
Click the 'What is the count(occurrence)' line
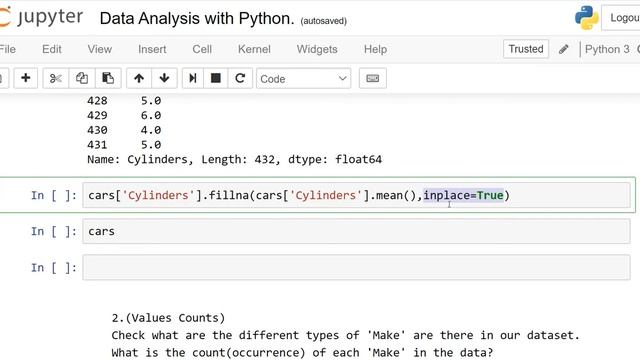302,353
